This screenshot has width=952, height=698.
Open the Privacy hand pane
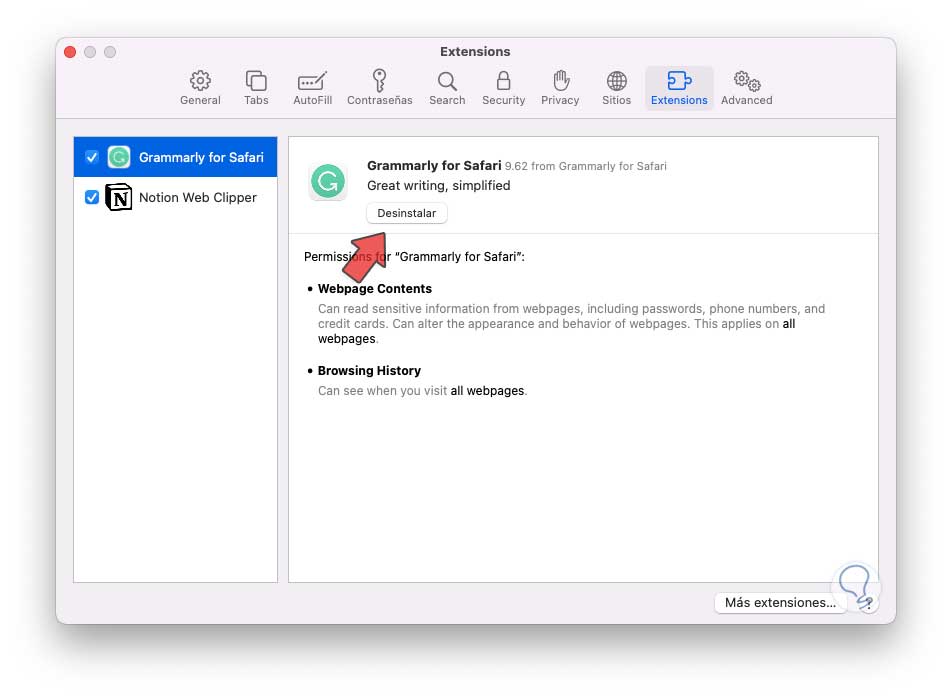click(560, 88)
